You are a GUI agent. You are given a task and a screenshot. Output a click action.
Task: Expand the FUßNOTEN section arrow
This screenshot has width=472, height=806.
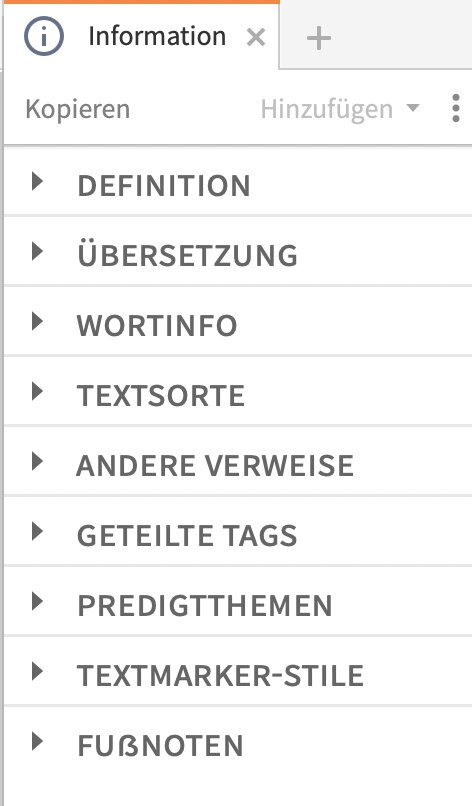[37, 741]
